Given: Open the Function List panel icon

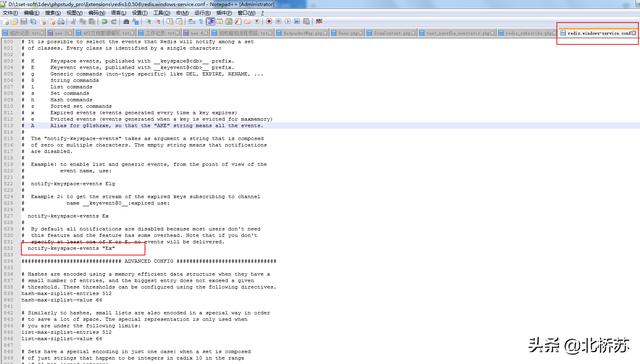Looking at the screenshot, I should click(238, 22).
